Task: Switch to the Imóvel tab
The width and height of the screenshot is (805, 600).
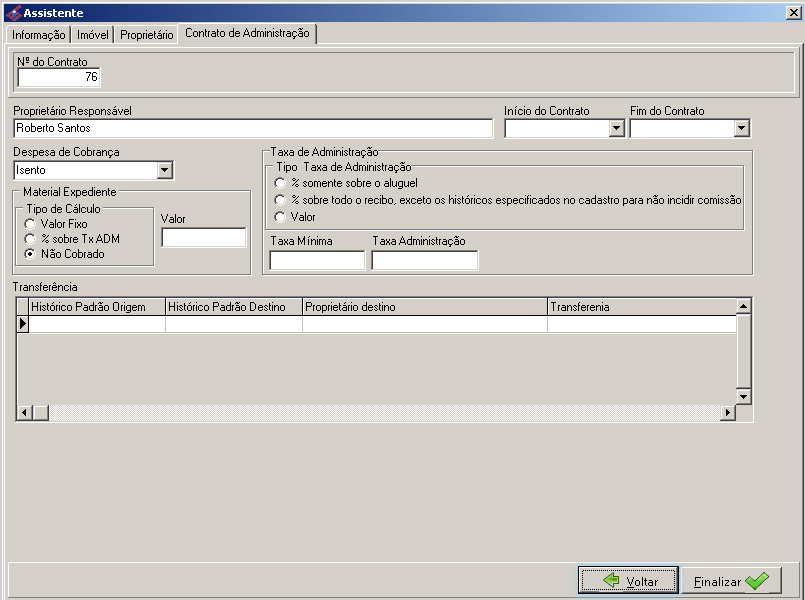Action: [93, 35]
